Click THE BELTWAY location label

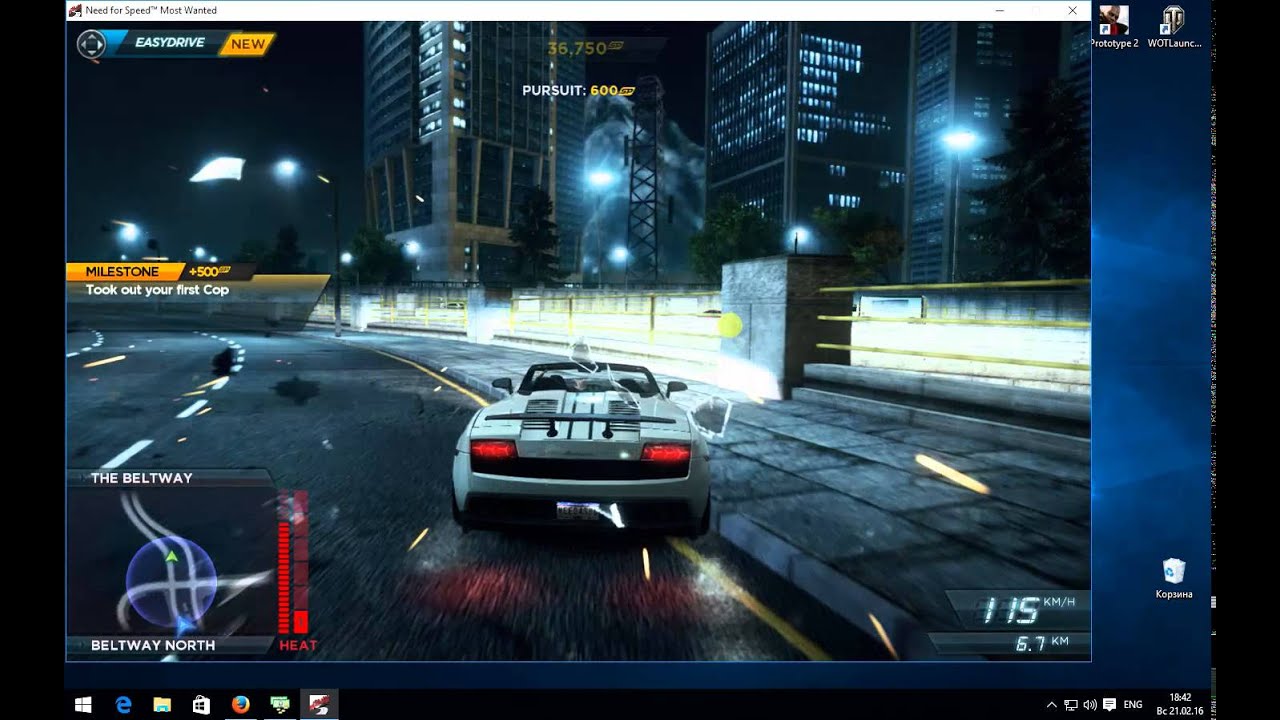coord(141,478)
